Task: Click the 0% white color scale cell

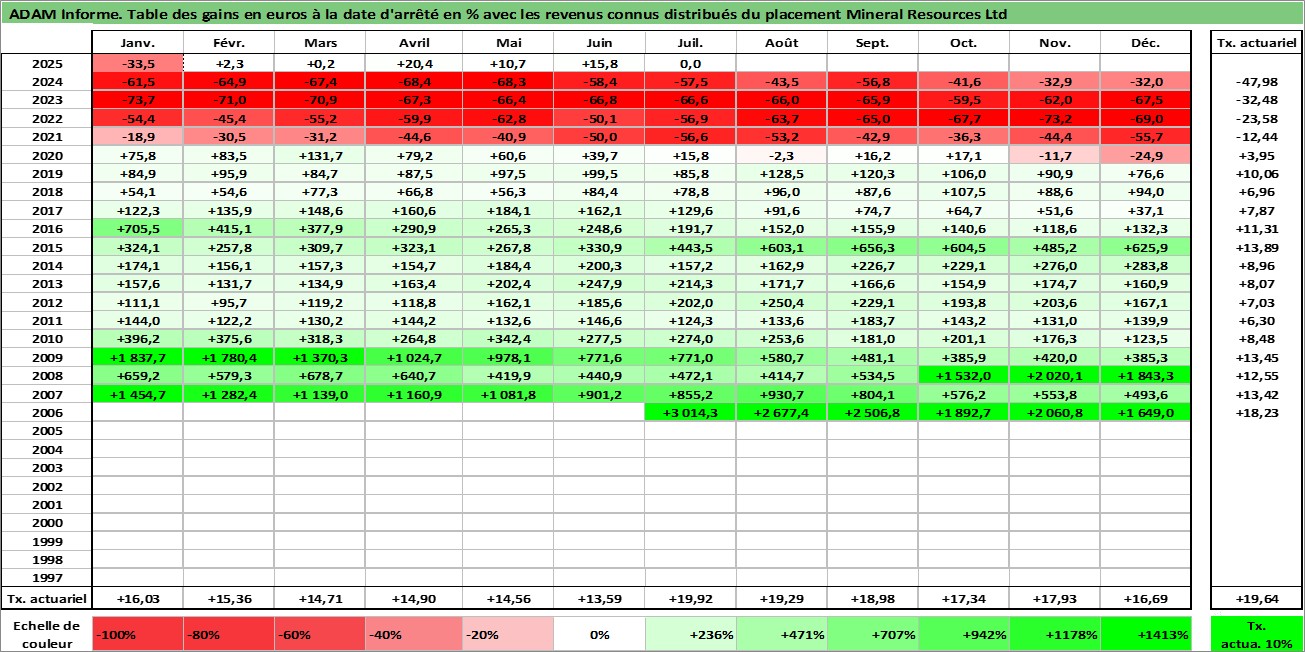Action: 600,634
